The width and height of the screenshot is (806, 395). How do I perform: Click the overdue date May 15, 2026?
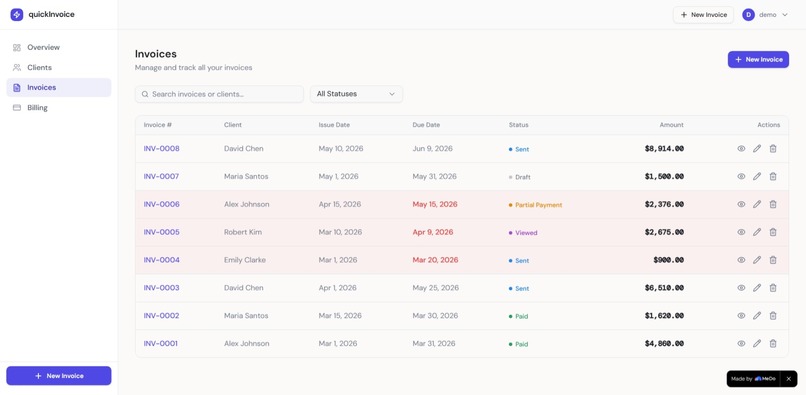[435, 204]
